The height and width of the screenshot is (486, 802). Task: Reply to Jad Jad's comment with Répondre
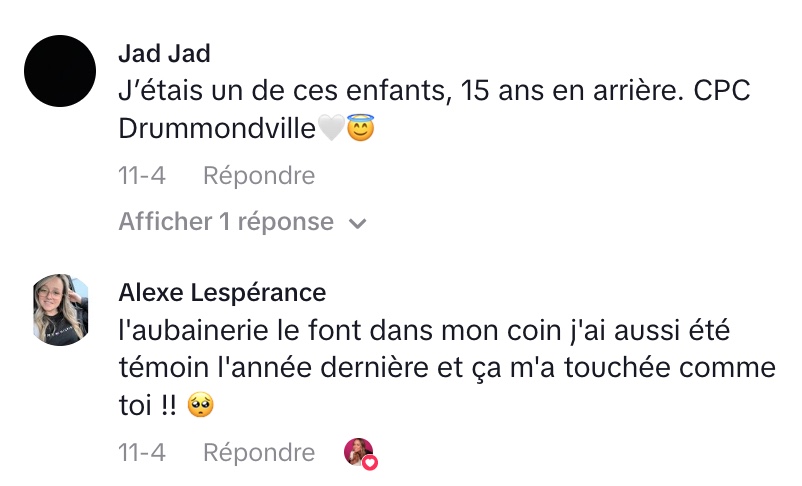259,176
